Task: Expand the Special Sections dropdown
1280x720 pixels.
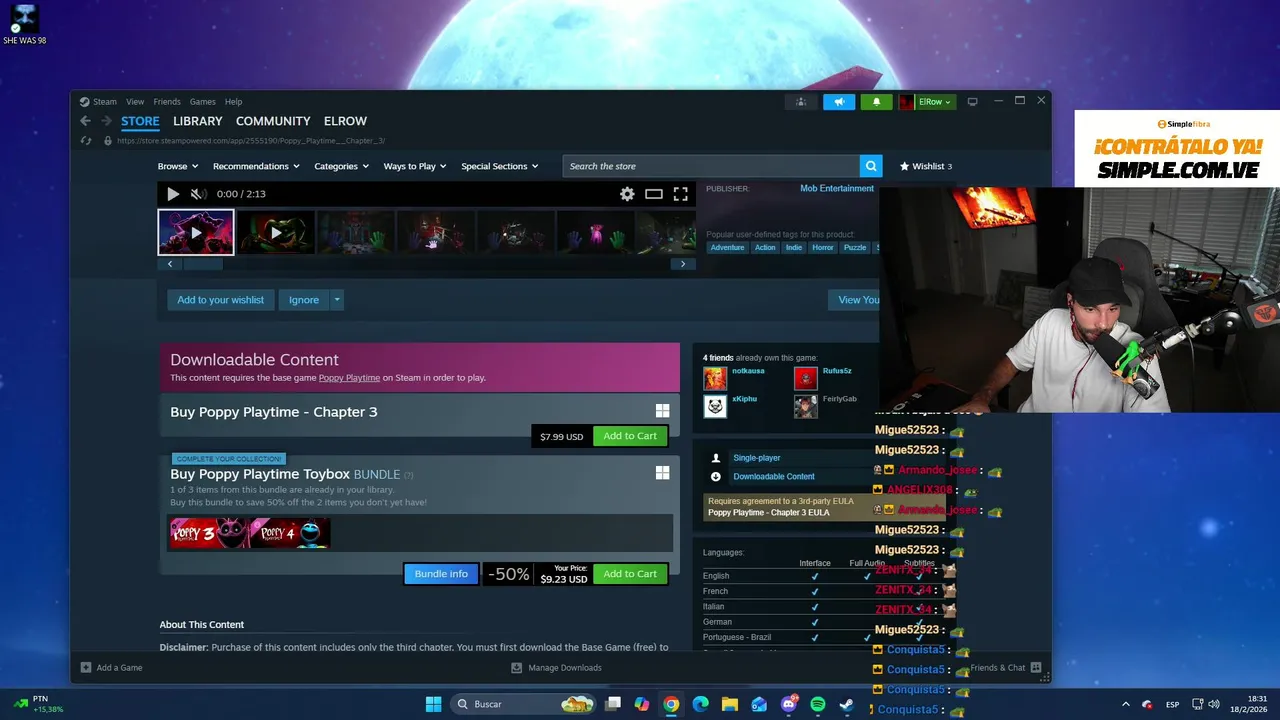Action: [x=500, y=166]
